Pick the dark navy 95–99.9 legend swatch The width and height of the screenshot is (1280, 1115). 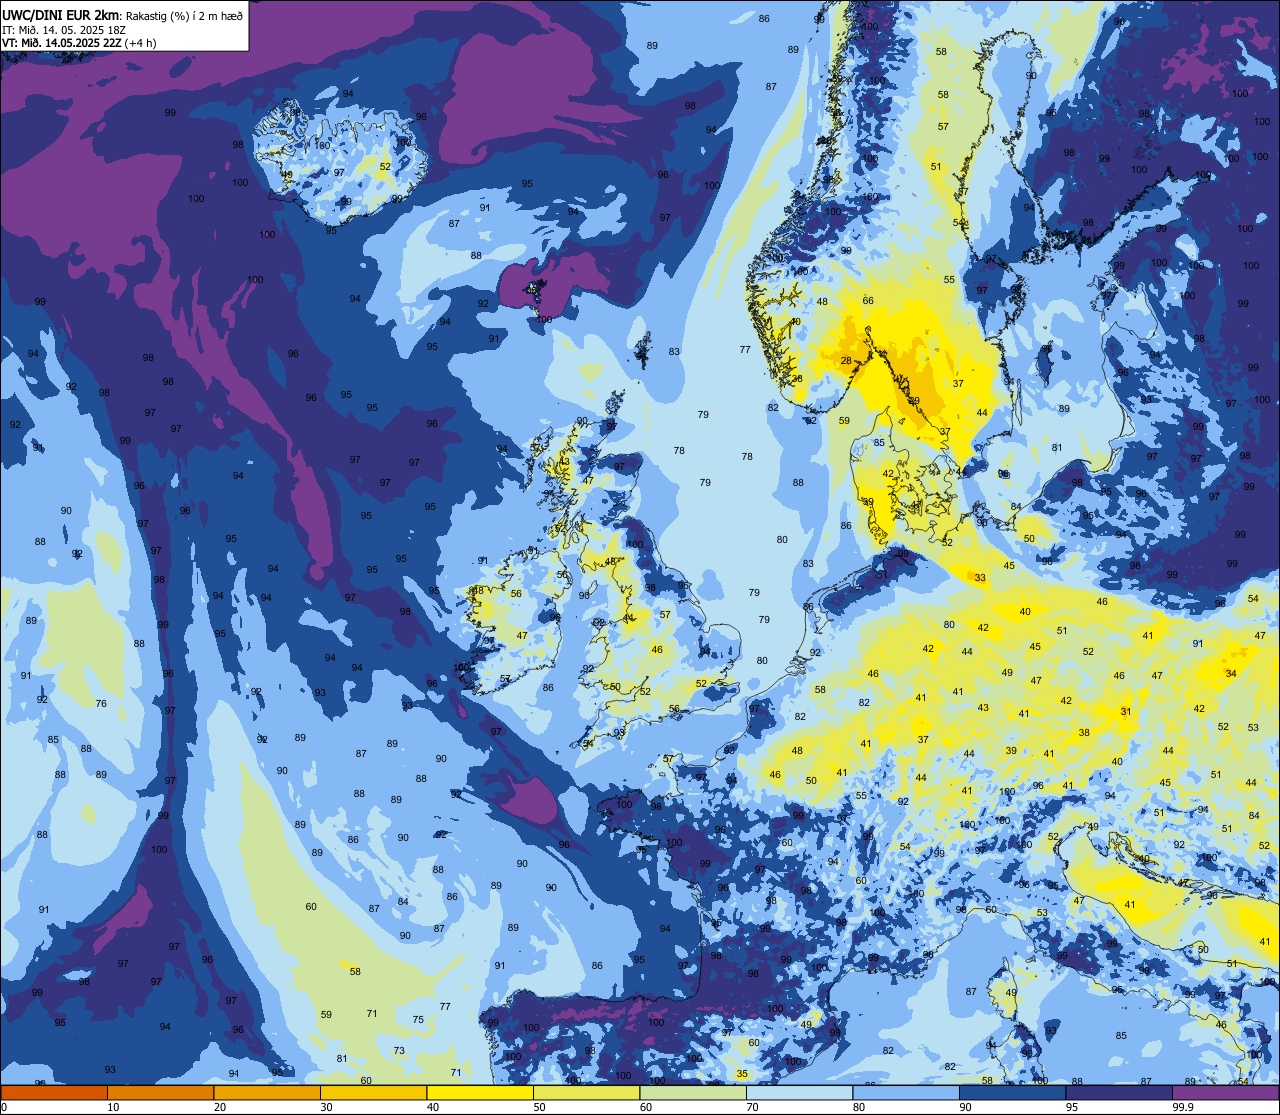[1119, 1092]
